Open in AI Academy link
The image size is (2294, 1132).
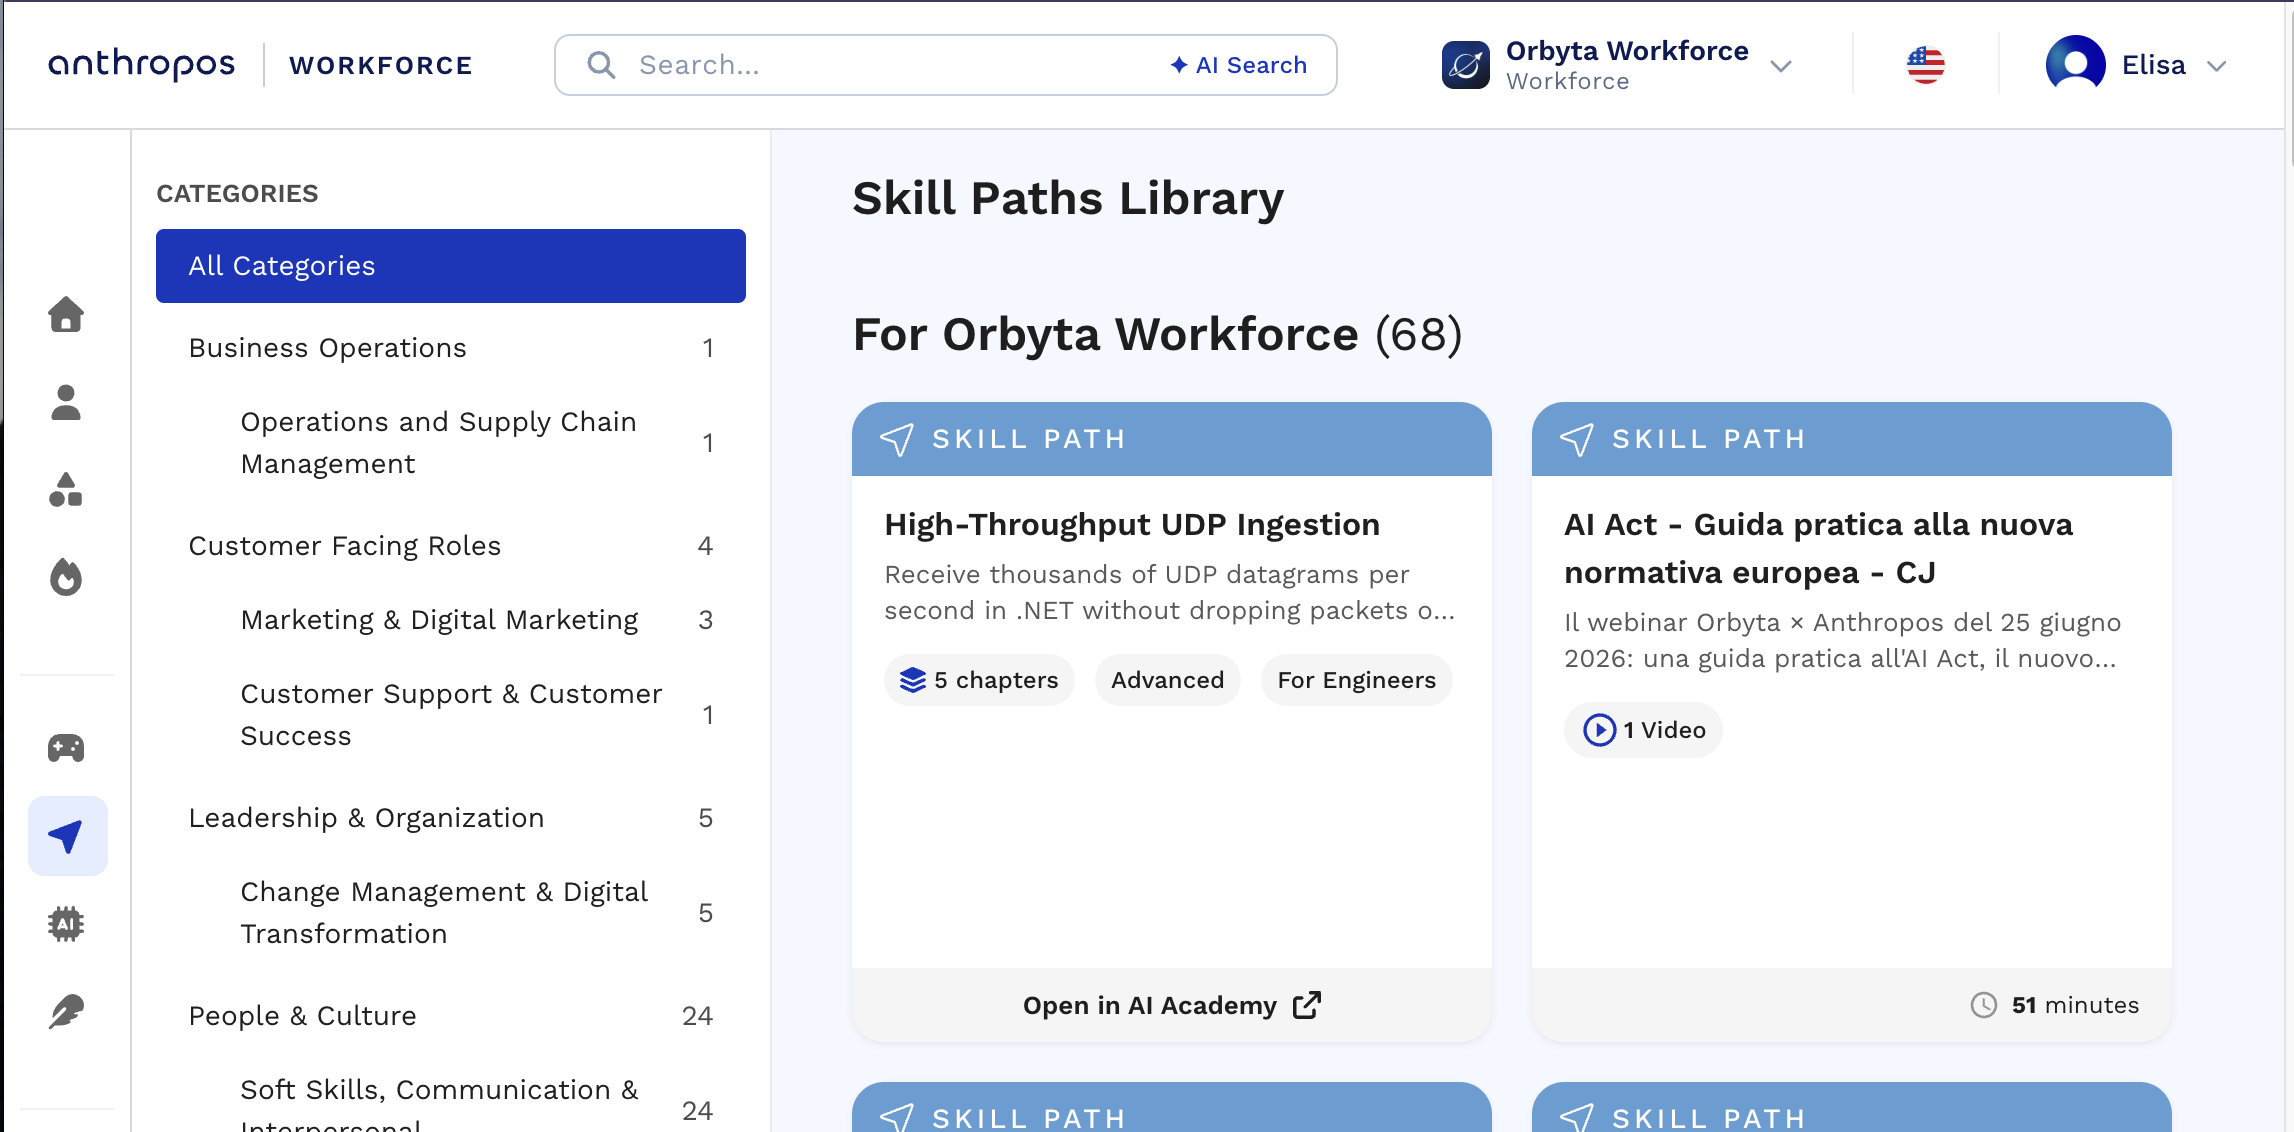(x=1172, y=1005)
